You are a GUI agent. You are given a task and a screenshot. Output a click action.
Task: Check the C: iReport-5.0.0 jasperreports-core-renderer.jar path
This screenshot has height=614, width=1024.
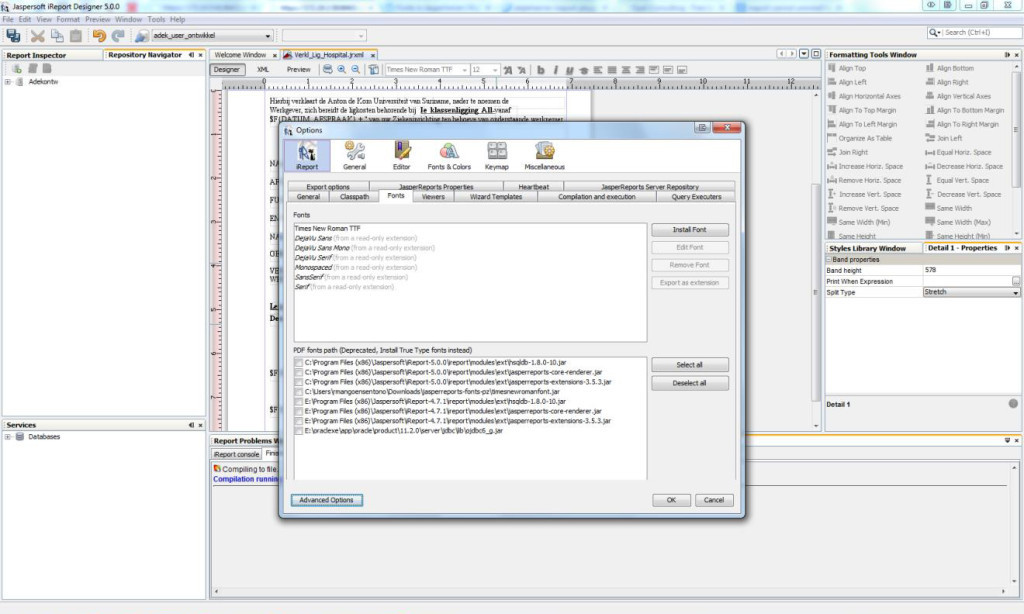(299, 372)
